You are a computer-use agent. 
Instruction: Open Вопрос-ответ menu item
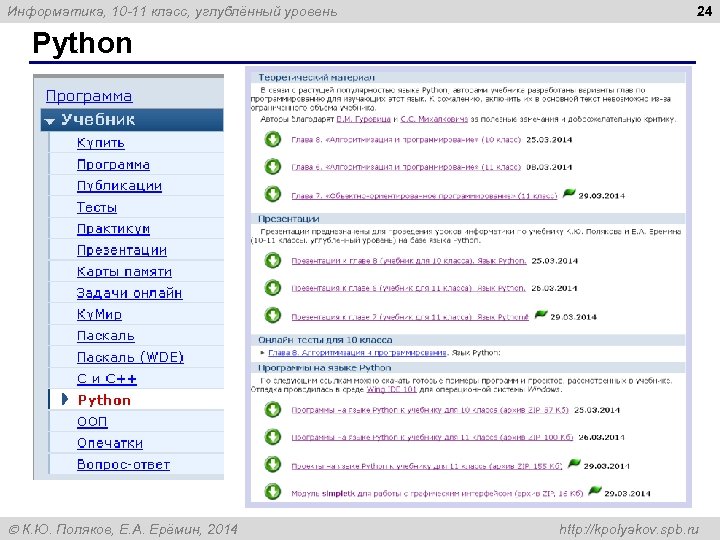[x=124, y=465]
